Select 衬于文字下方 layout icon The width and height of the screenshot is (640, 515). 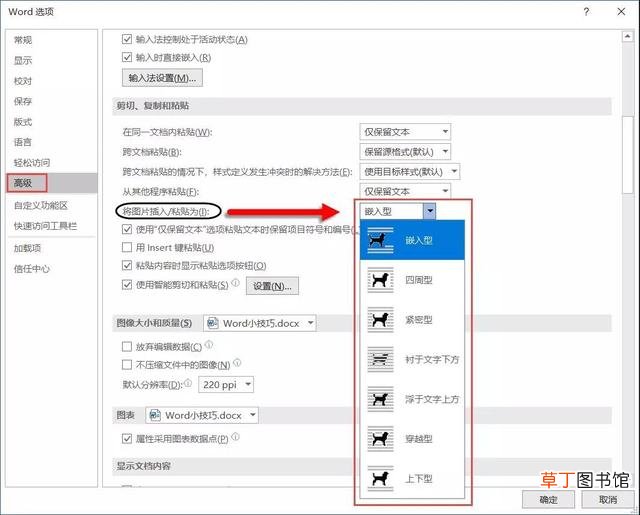[x=380, y=359]
